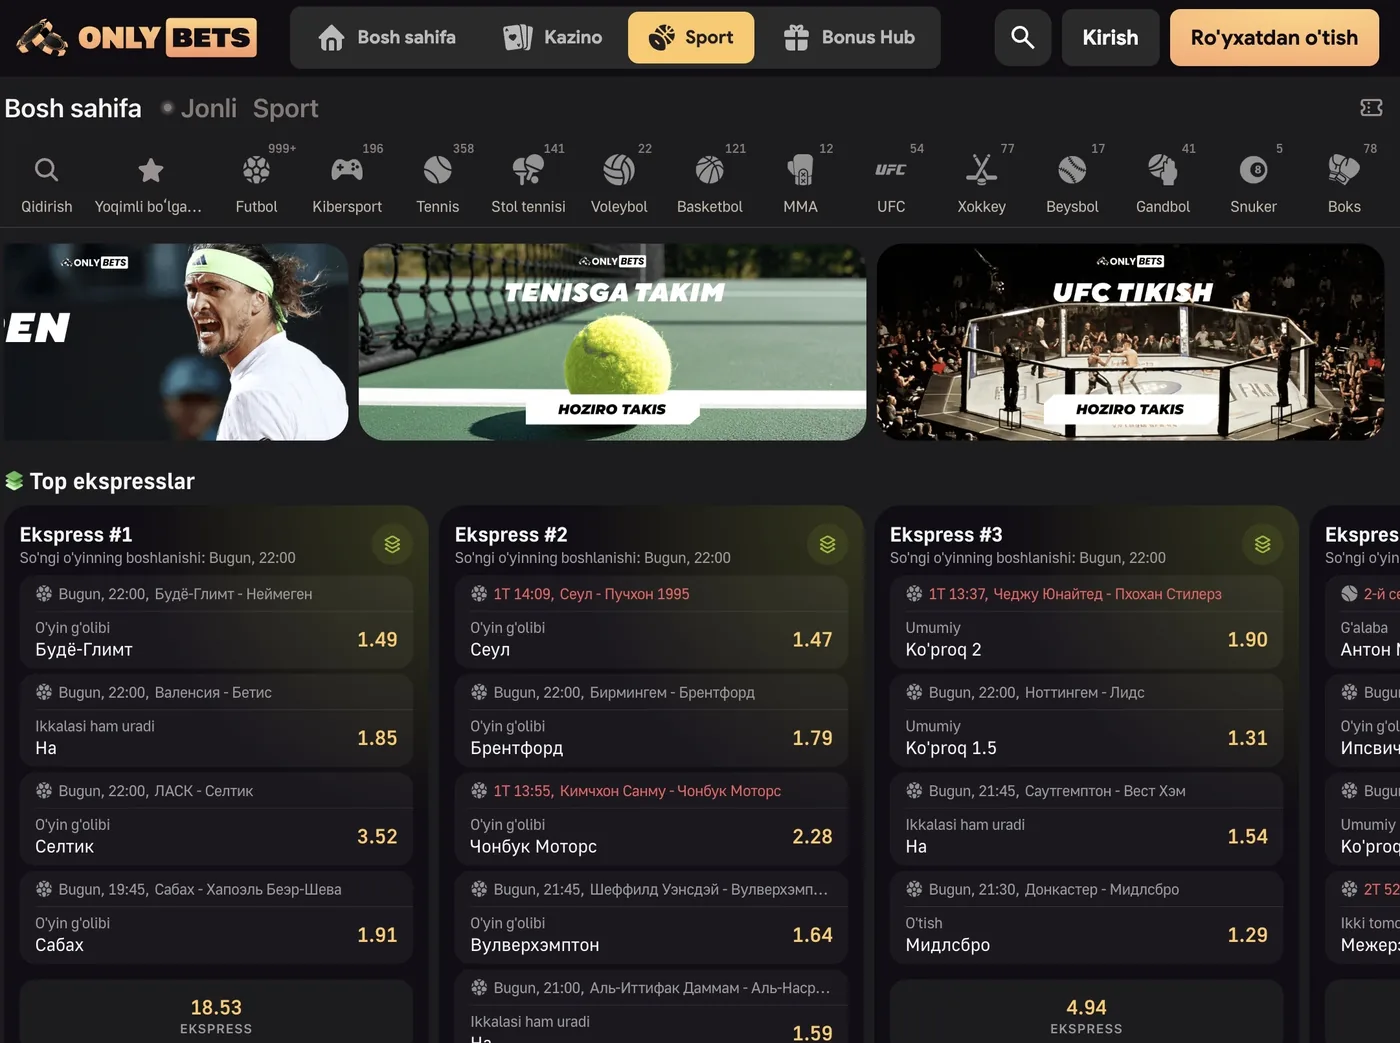The image size is (1400, 1043).
Task: Click the Qidirish search sport icon
Action: [46, 170]
